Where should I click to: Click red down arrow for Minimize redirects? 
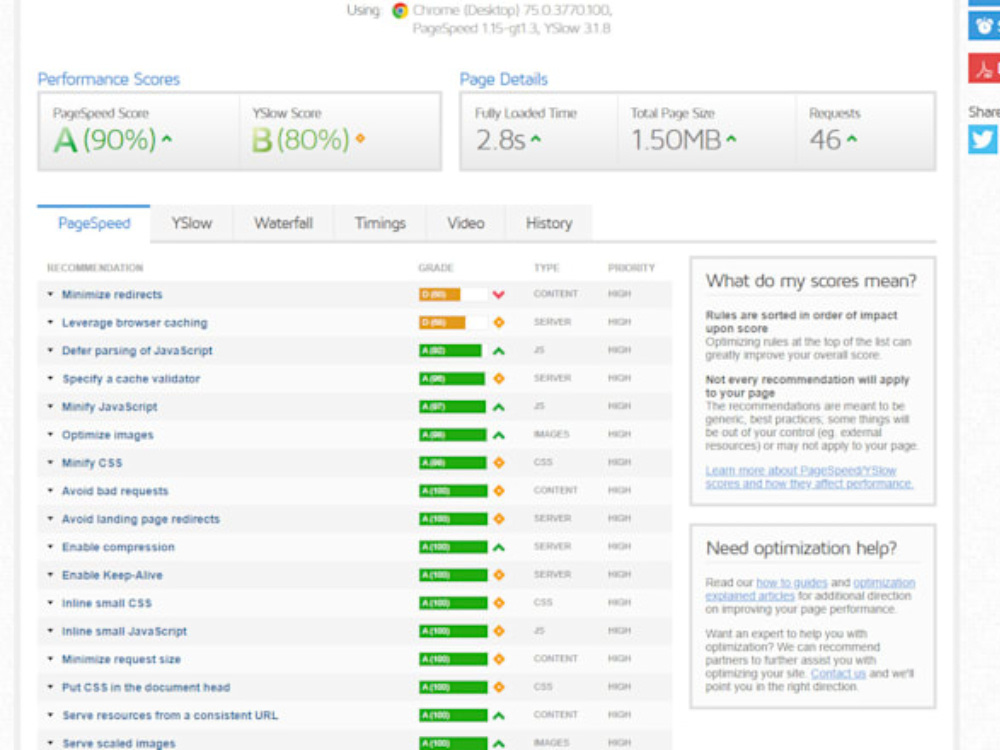click(x=499, y=295)
